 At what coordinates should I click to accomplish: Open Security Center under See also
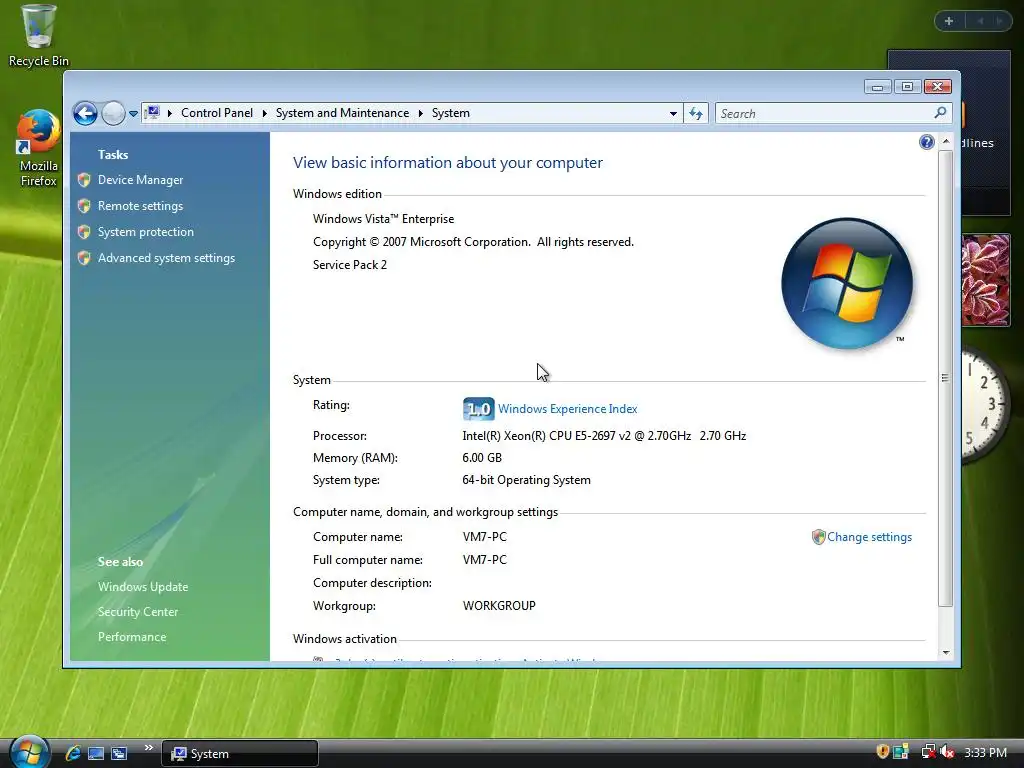pyautogui.click(x=138, y=612)
